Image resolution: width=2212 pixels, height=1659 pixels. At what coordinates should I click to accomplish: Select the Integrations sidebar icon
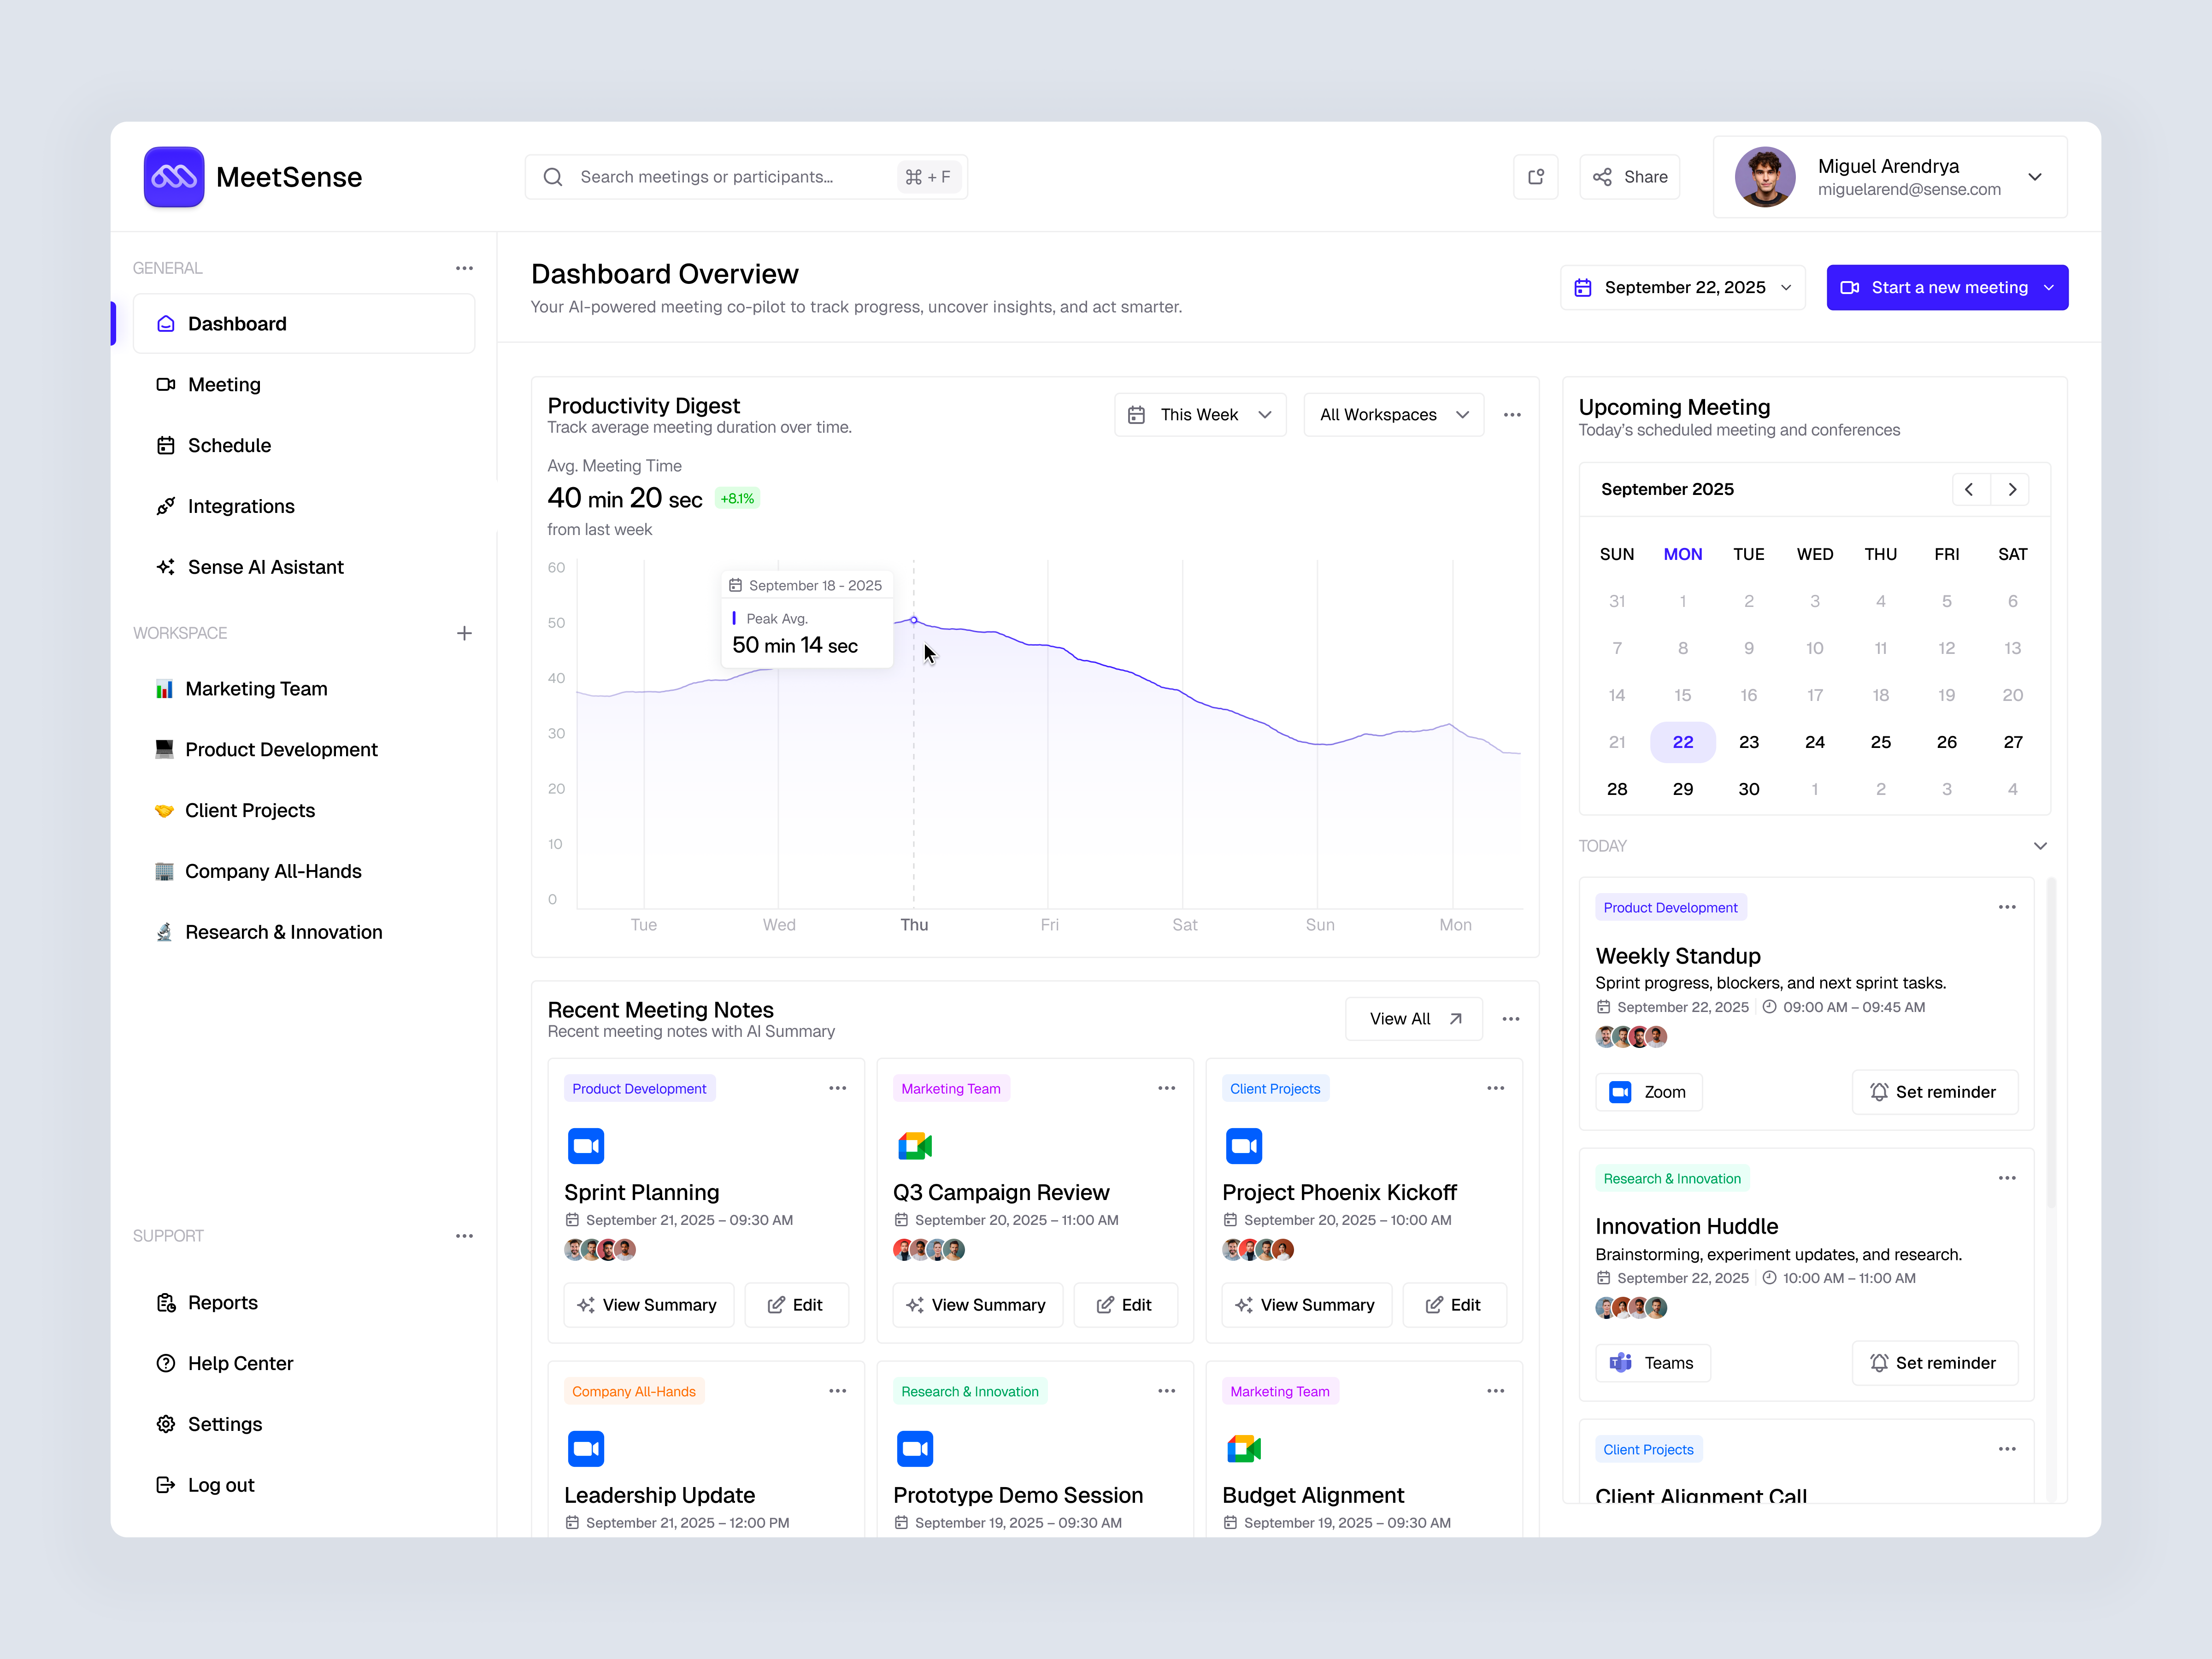(166, 506)
